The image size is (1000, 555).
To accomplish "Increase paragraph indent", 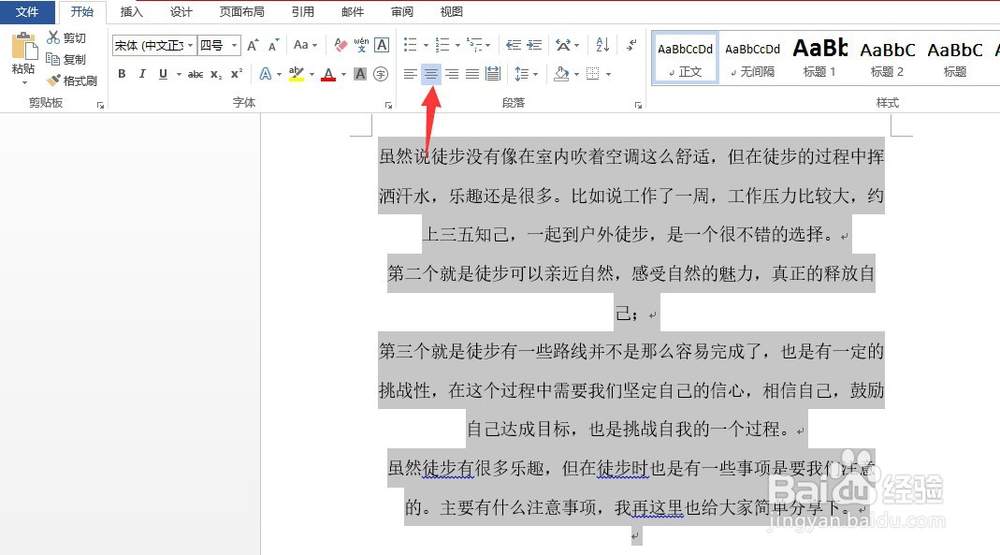I will click(534, 45).
